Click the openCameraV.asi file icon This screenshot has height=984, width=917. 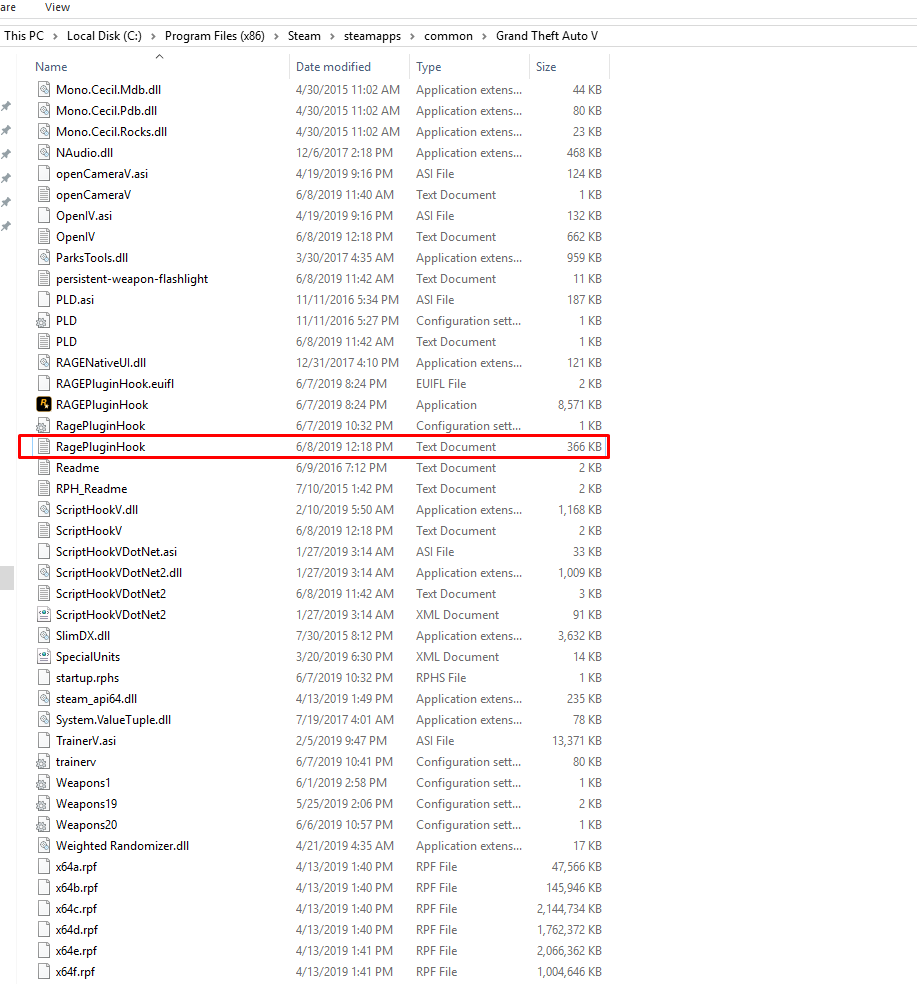(x=43, y=173)
